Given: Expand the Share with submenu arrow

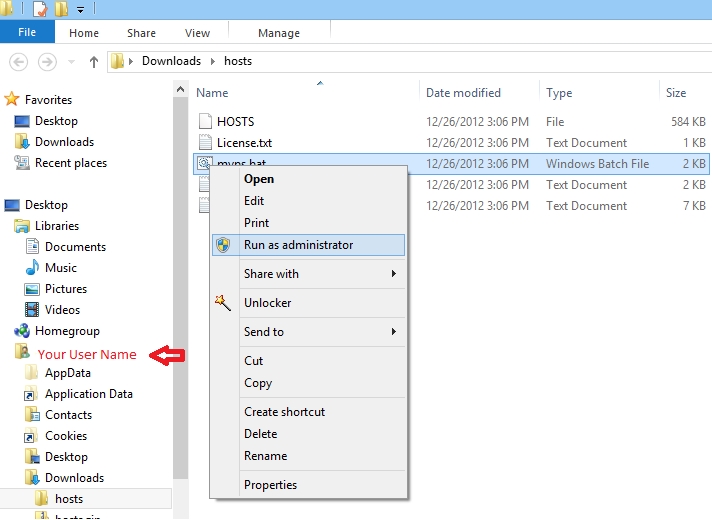Looking at the screenshot, I should (394, 273).
